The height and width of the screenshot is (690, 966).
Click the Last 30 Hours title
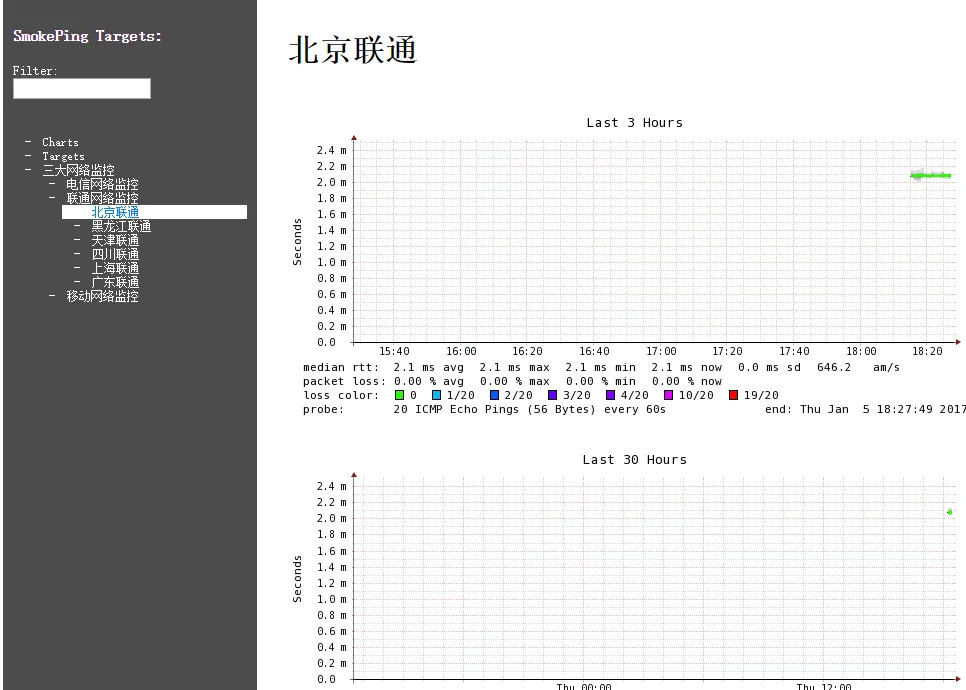click(635, 460)
